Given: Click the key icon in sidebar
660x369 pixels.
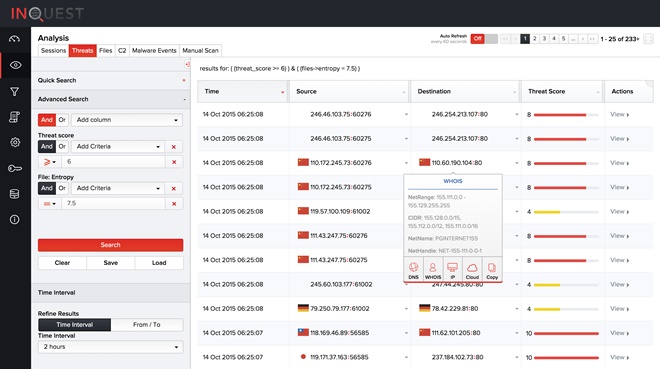Looking at the screenshot, I should point(15,168).
